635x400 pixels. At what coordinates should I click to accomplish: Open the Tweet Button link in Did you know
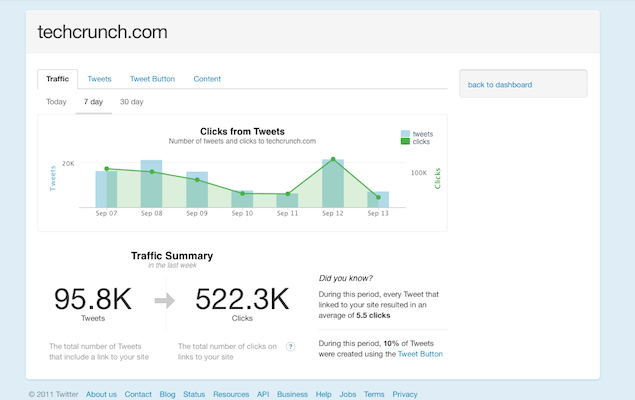[x=420, y=354]
